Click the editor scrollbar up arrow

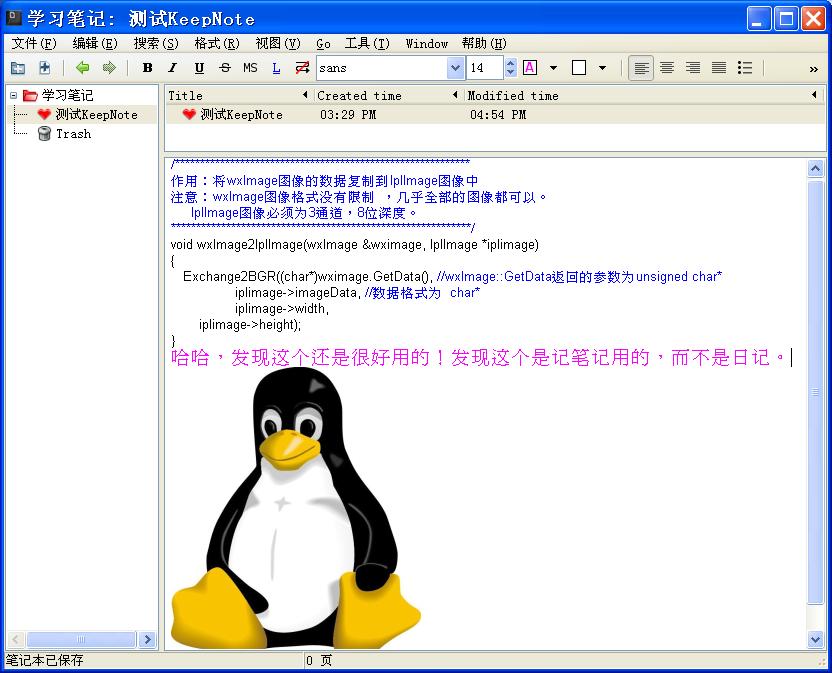[x=816, y=169]
